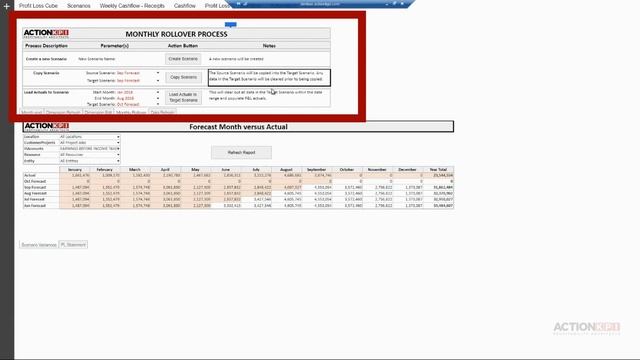The height and width of the screenshot is (360, 640).
Task: Open the Location filter dropdown
Action: 118,137
